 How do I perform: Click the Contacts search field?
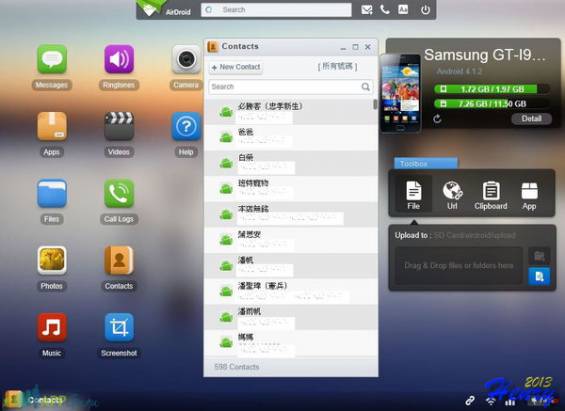[290, 87]
